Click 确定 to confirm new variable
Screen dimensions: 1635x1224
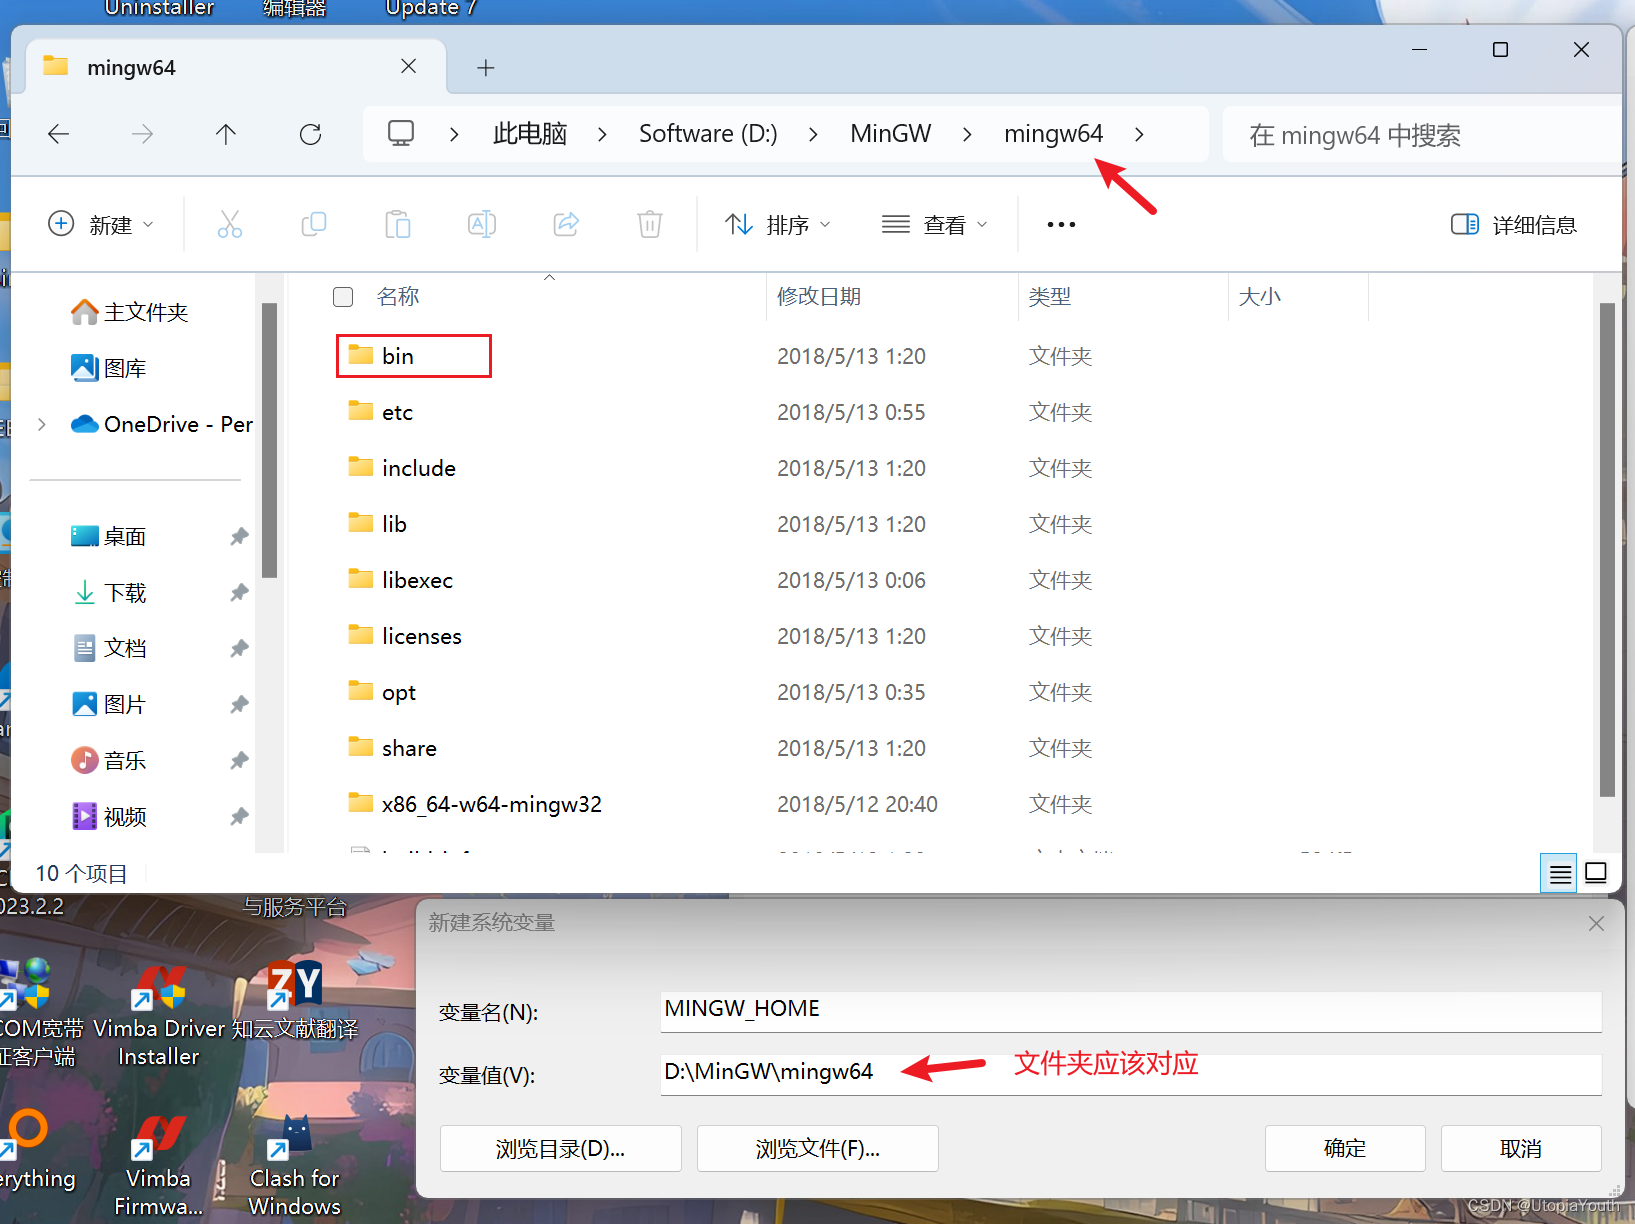pos(1345,1149)
